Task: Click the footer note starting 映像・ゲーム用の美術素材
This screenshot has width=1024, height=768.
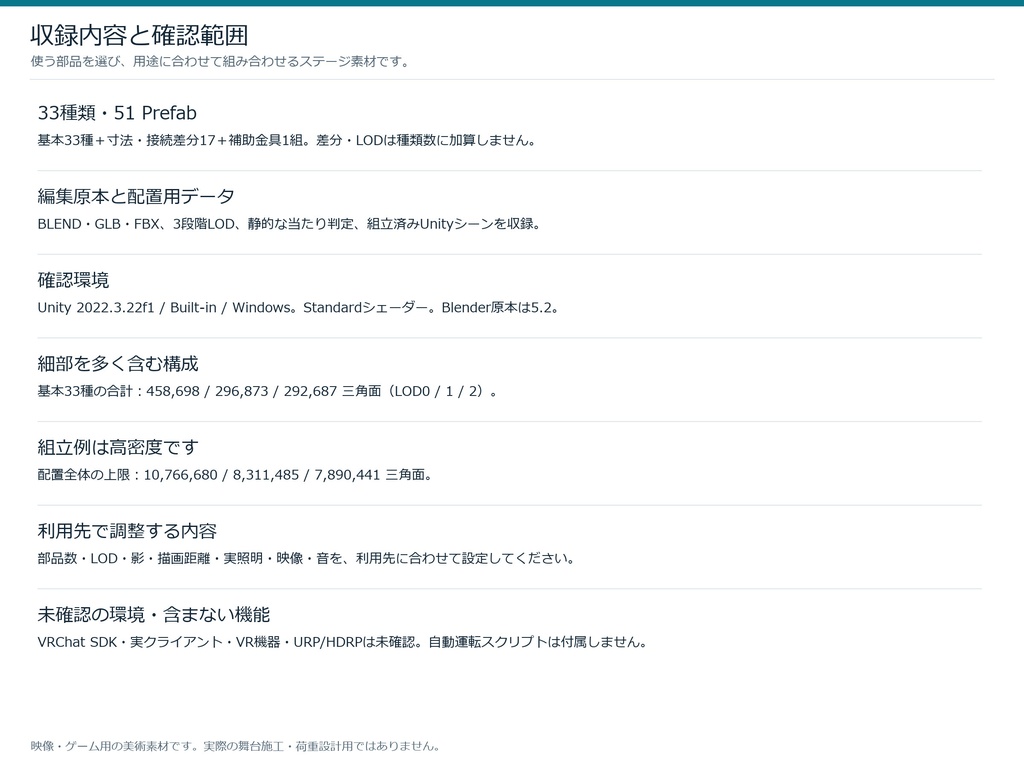Action: [236, 746]
